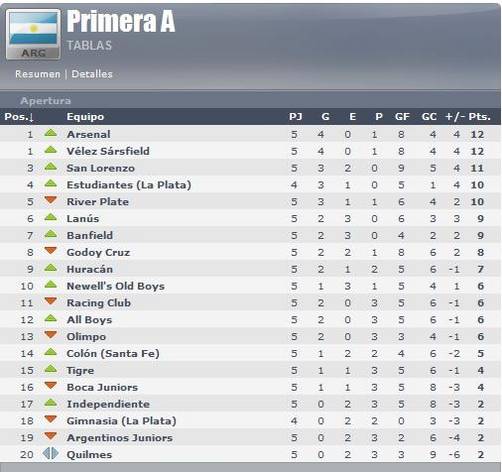Click red down arrow next to Olimpo

51,335
